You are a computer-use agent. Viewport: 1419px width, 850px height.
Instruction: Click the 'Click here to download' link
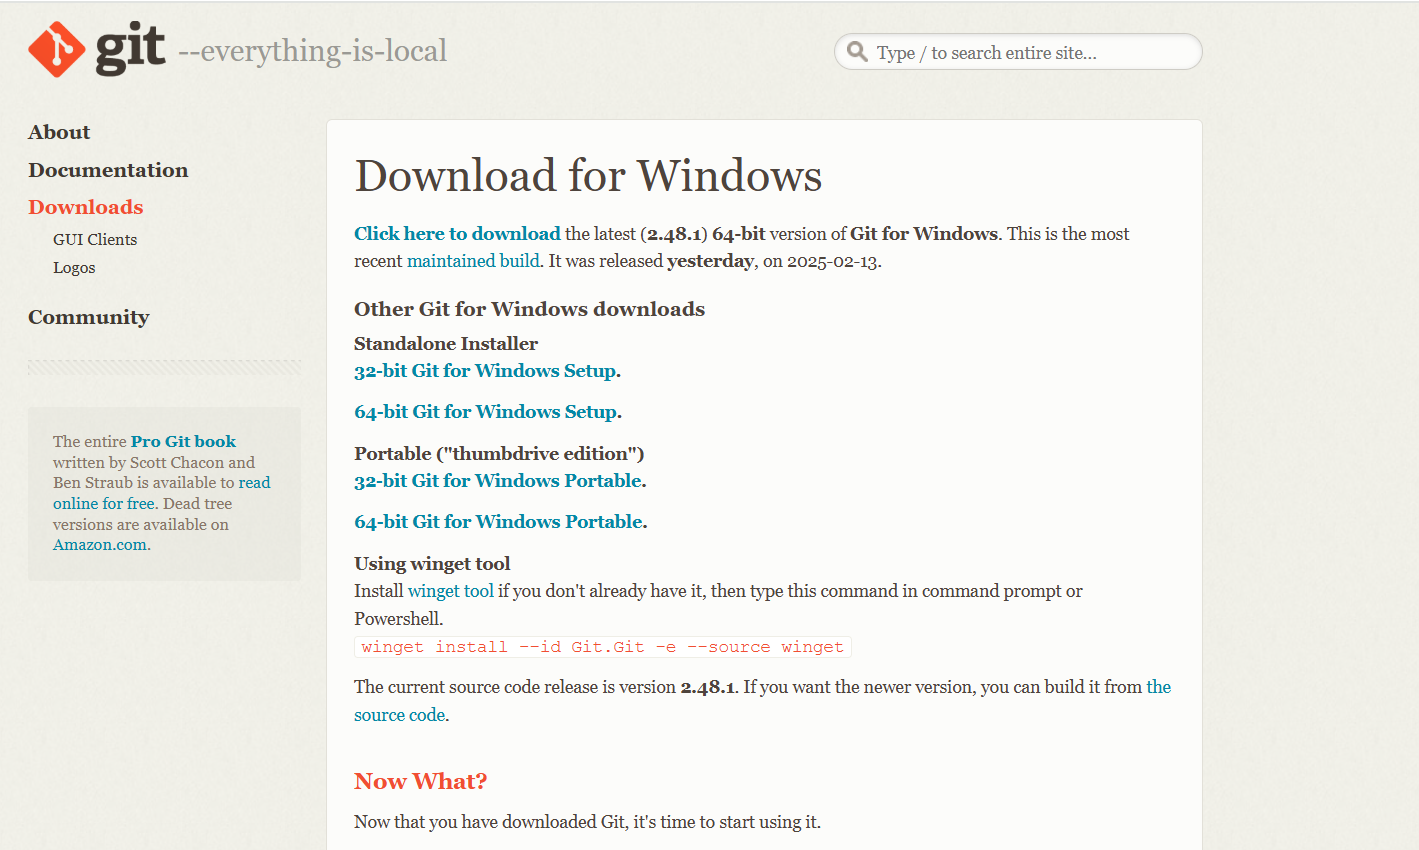[x=457, y=233]
